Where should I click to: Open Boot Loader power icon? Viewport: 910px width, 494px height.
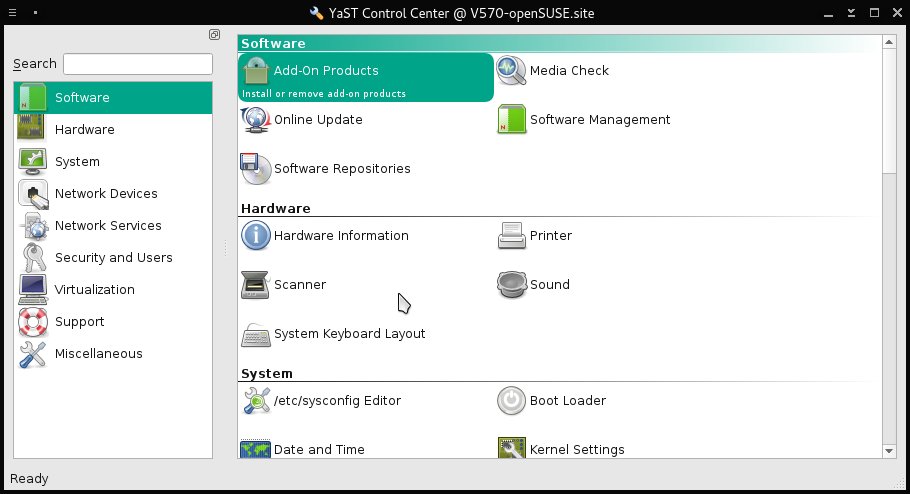coord(511,401)
